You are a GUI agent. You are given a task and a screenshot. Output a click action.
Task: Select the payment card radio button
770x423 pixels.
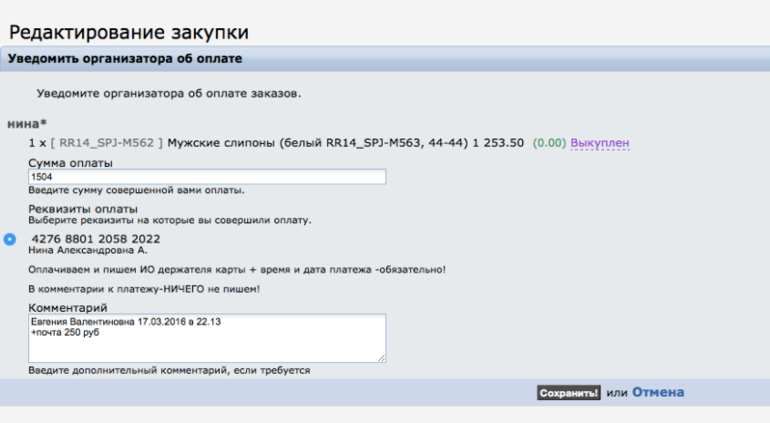point(10,239)
